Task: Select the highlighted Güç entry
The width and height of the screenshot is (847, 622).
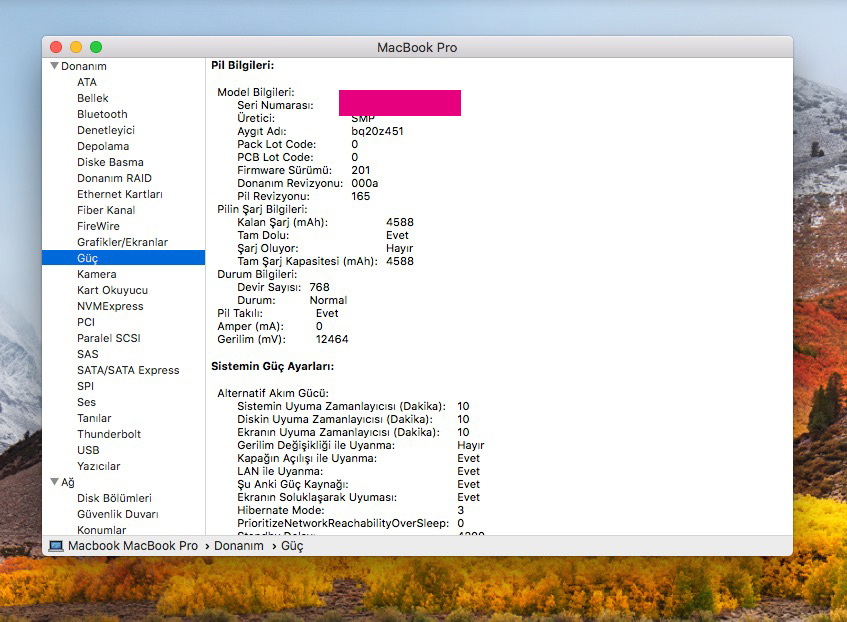Action: click(x=124, y=258)
